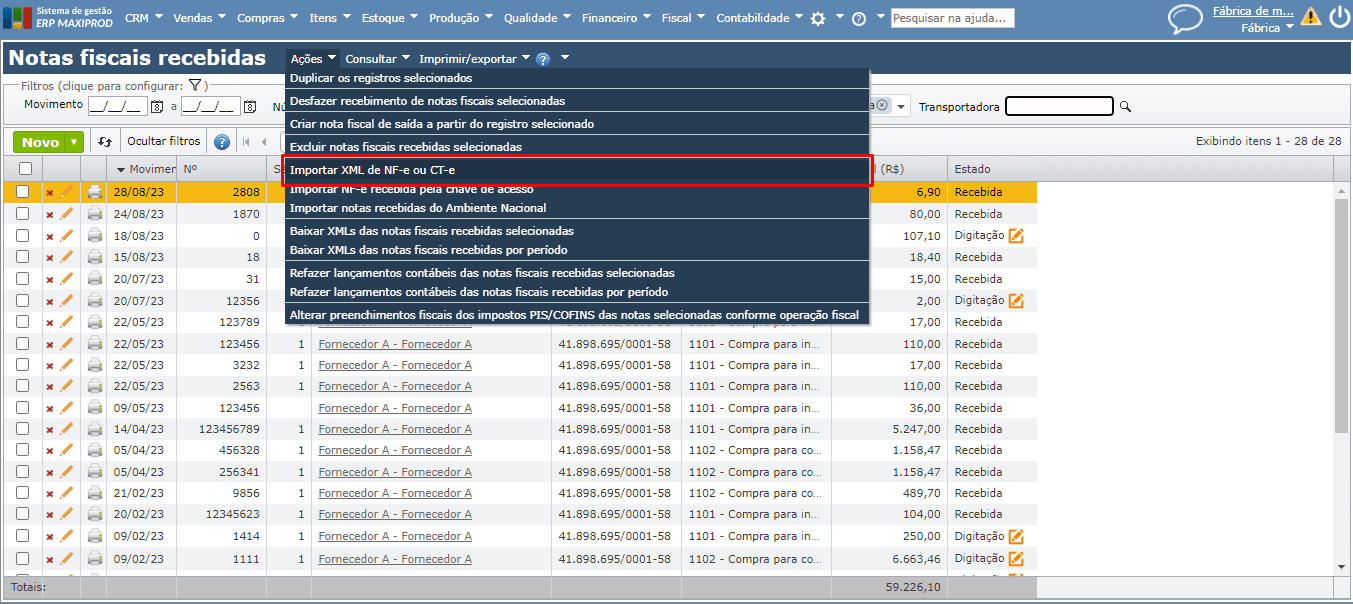The image size is (1353, 604).
Task: Click the power logout icon
Action: (1338, 18)
